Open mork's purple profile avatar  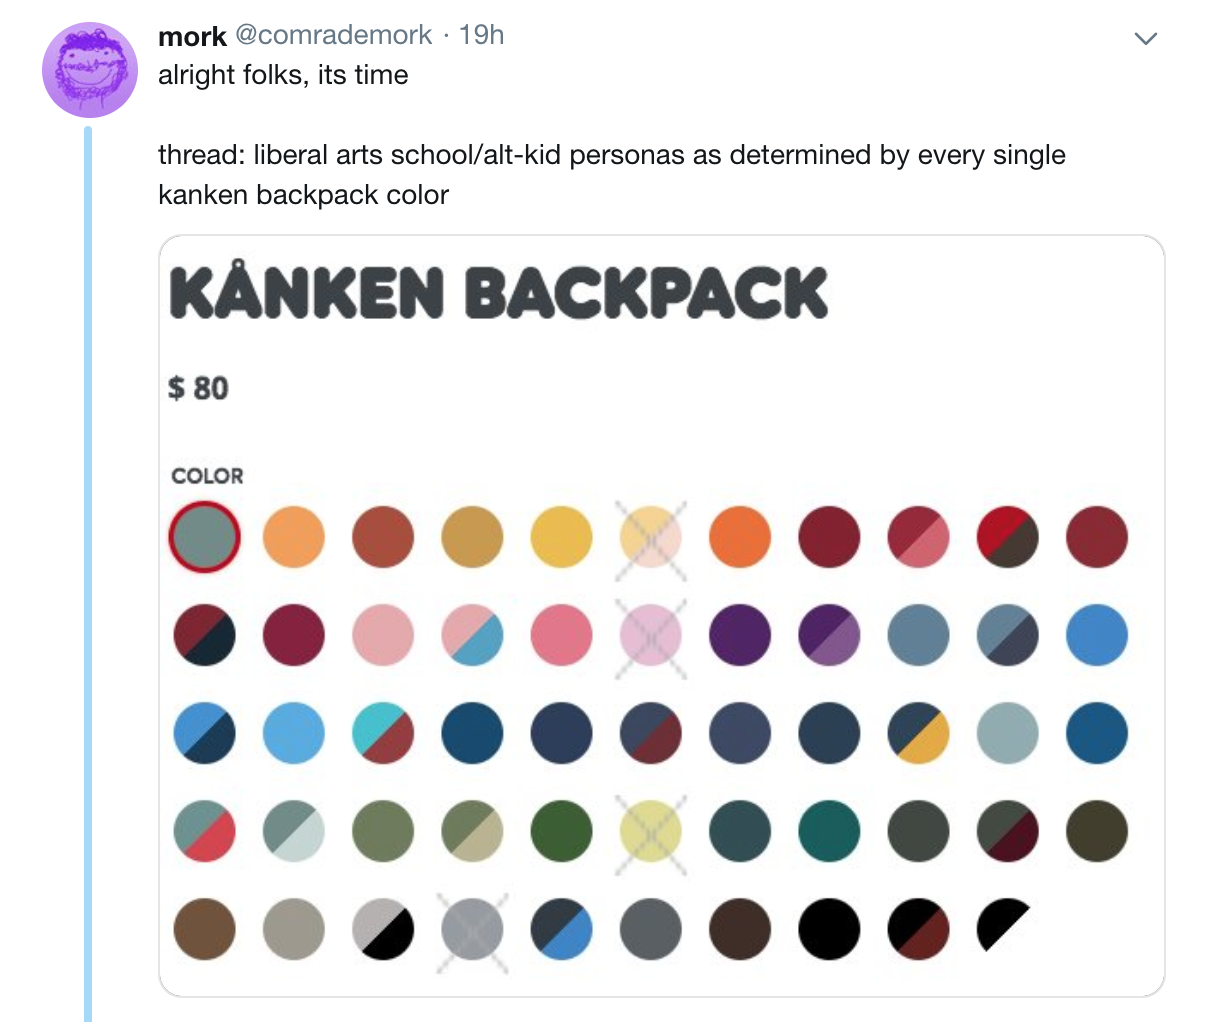[89, 70]
